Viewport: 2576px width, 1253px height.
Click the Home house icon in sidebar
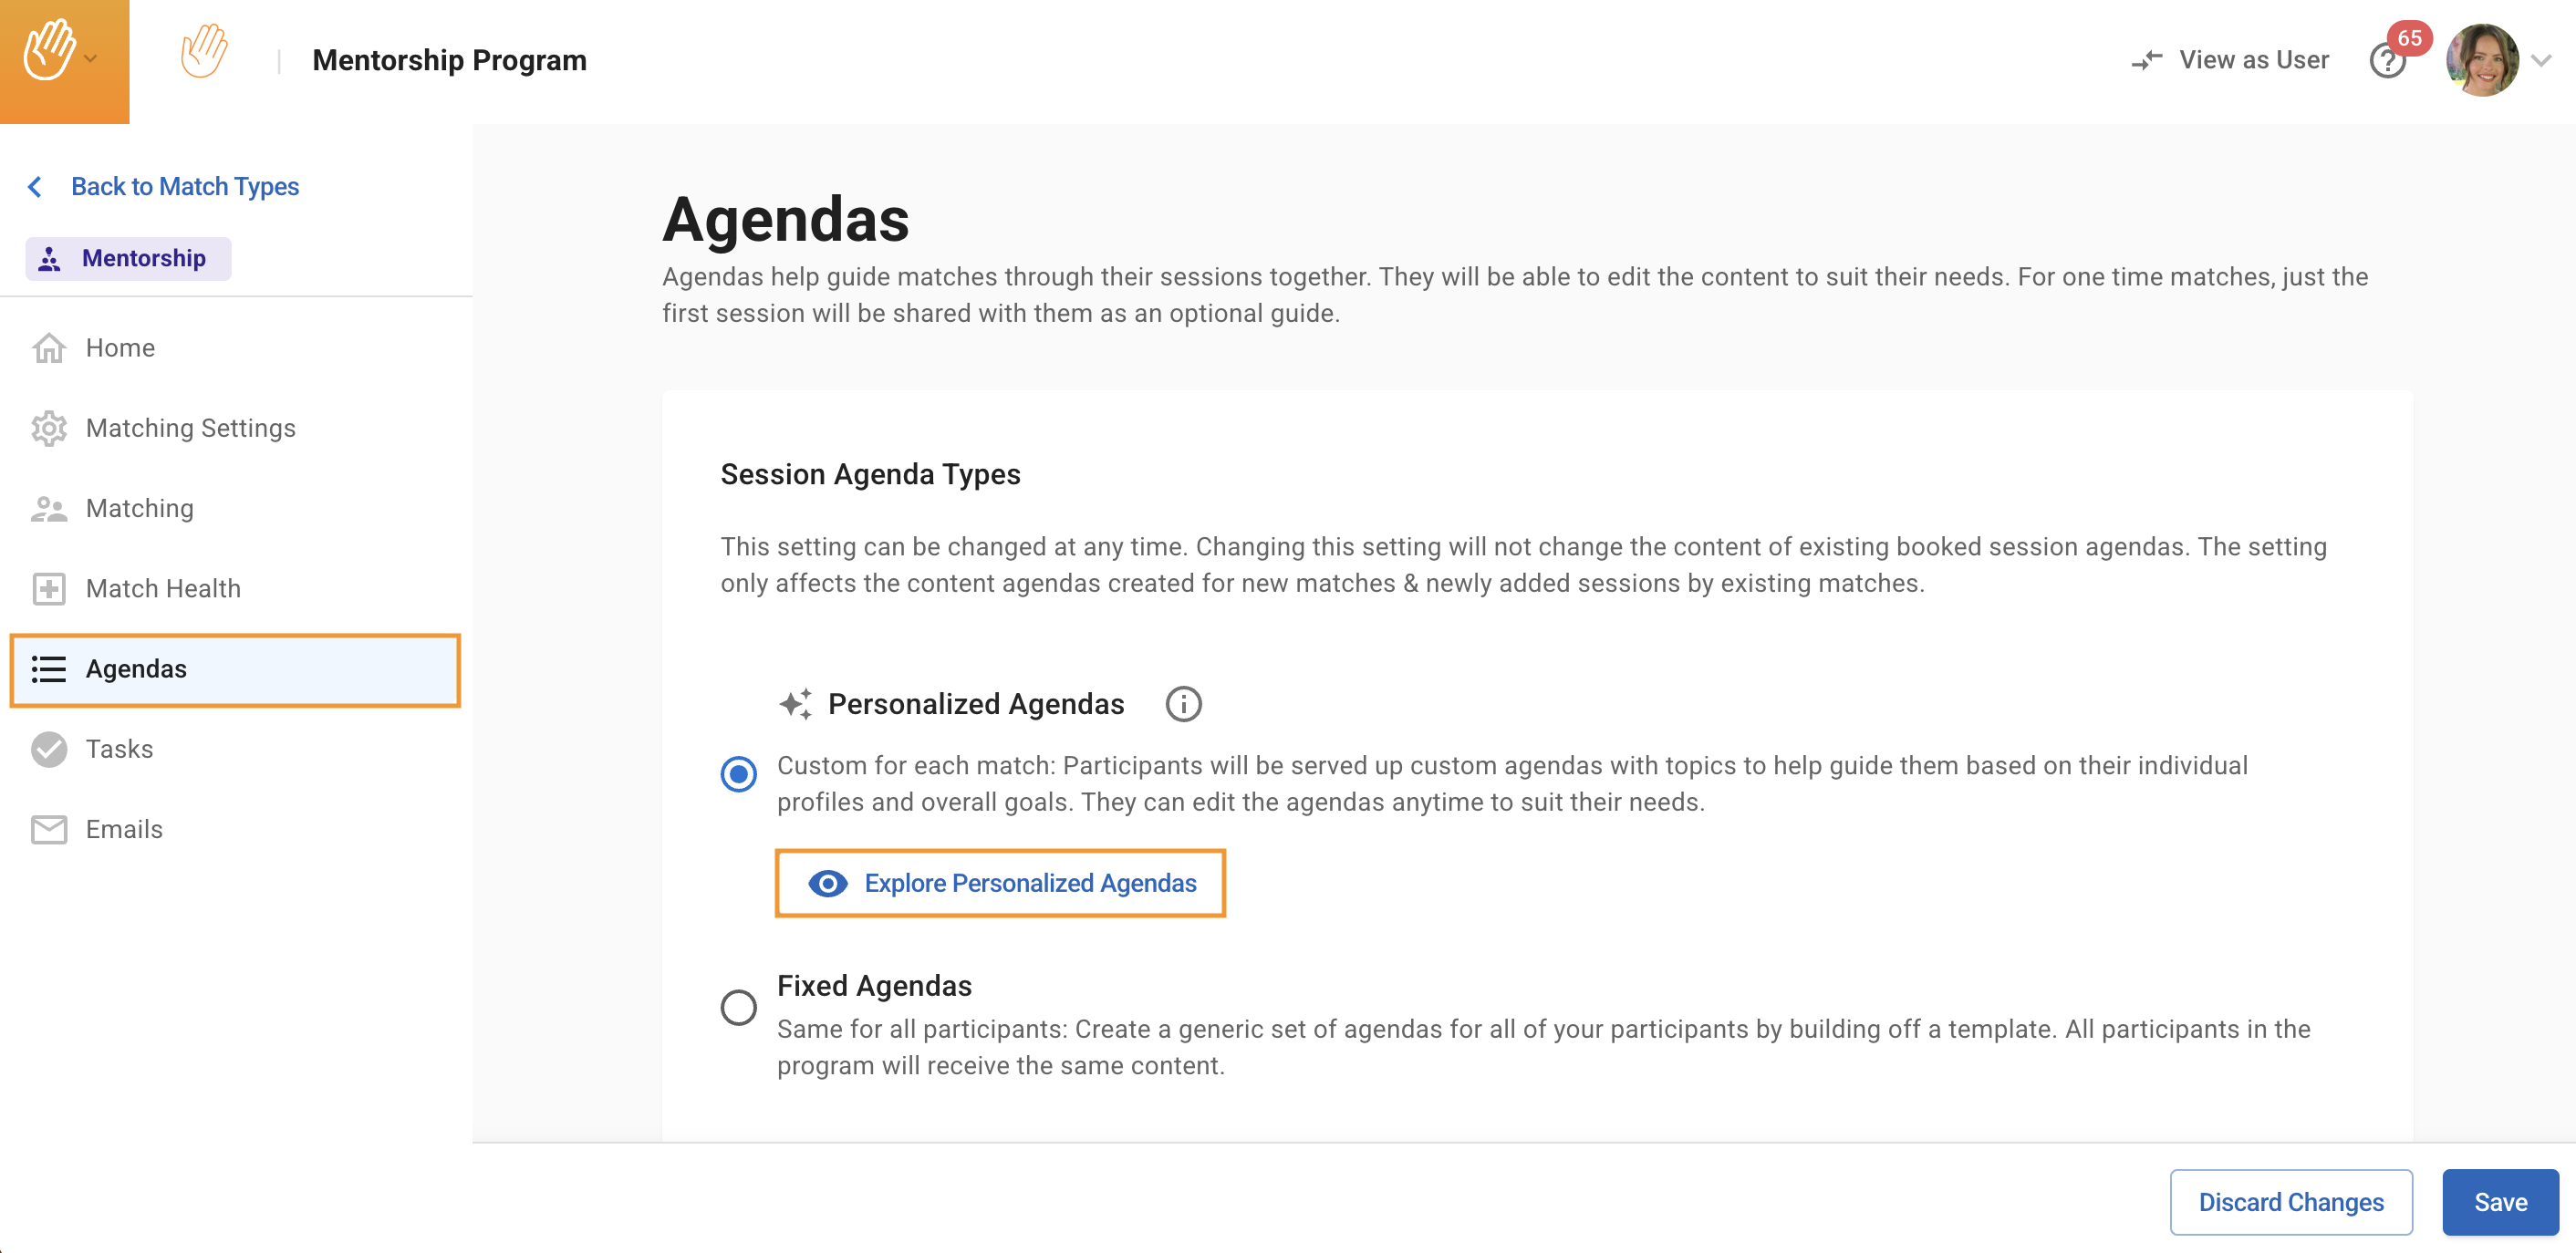(x=48, y=348)
